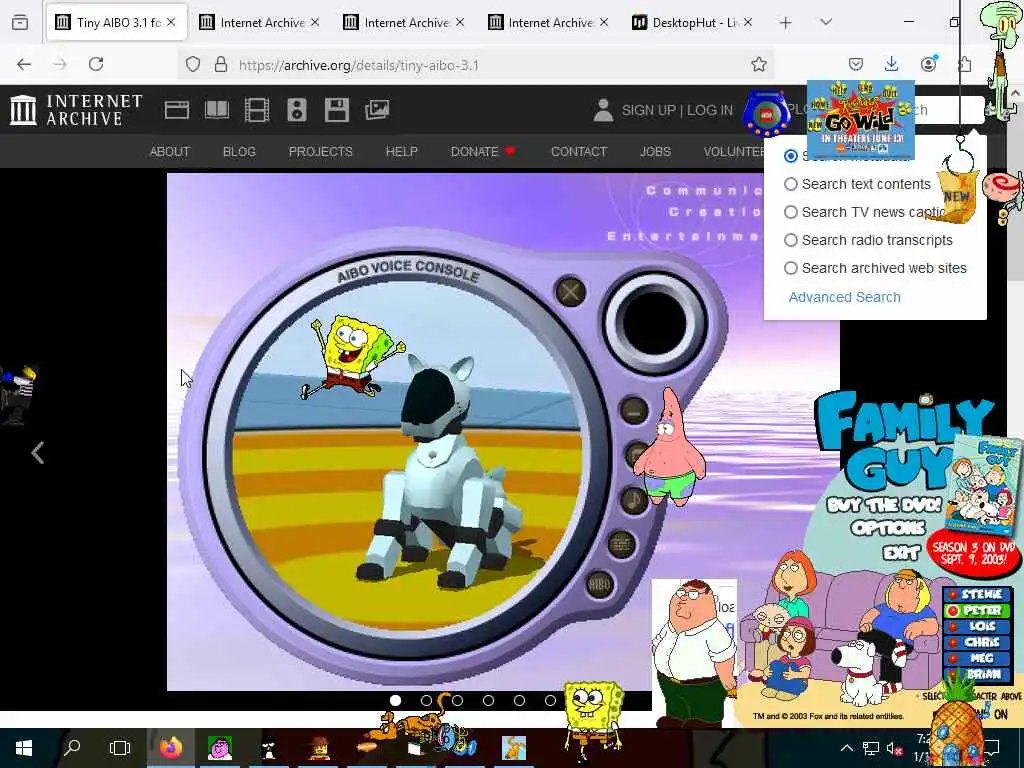Reload the current page
The image size is (1024, 768).
coord(96,64)
